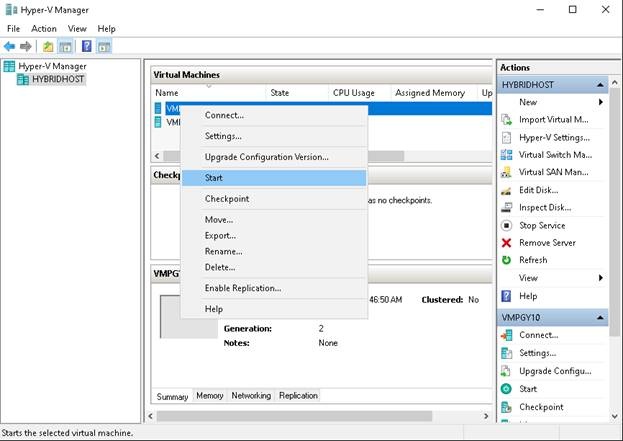The image size is (623, 441).
Task: Select Upgrade Configuration Version... in context menu
Action: click(x=274, y=157)
